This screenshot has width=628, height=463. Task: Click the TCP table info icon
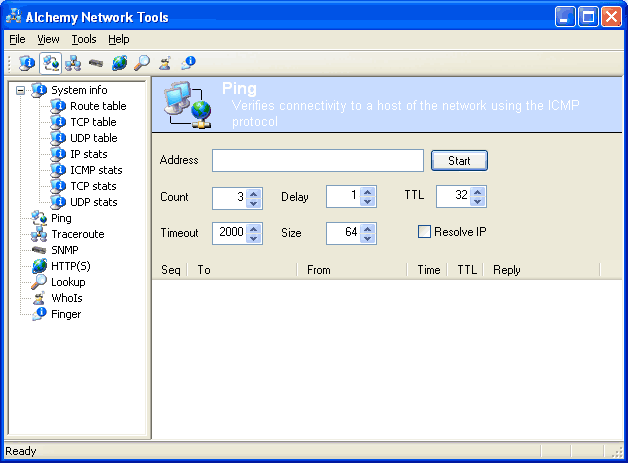point(58,122)
